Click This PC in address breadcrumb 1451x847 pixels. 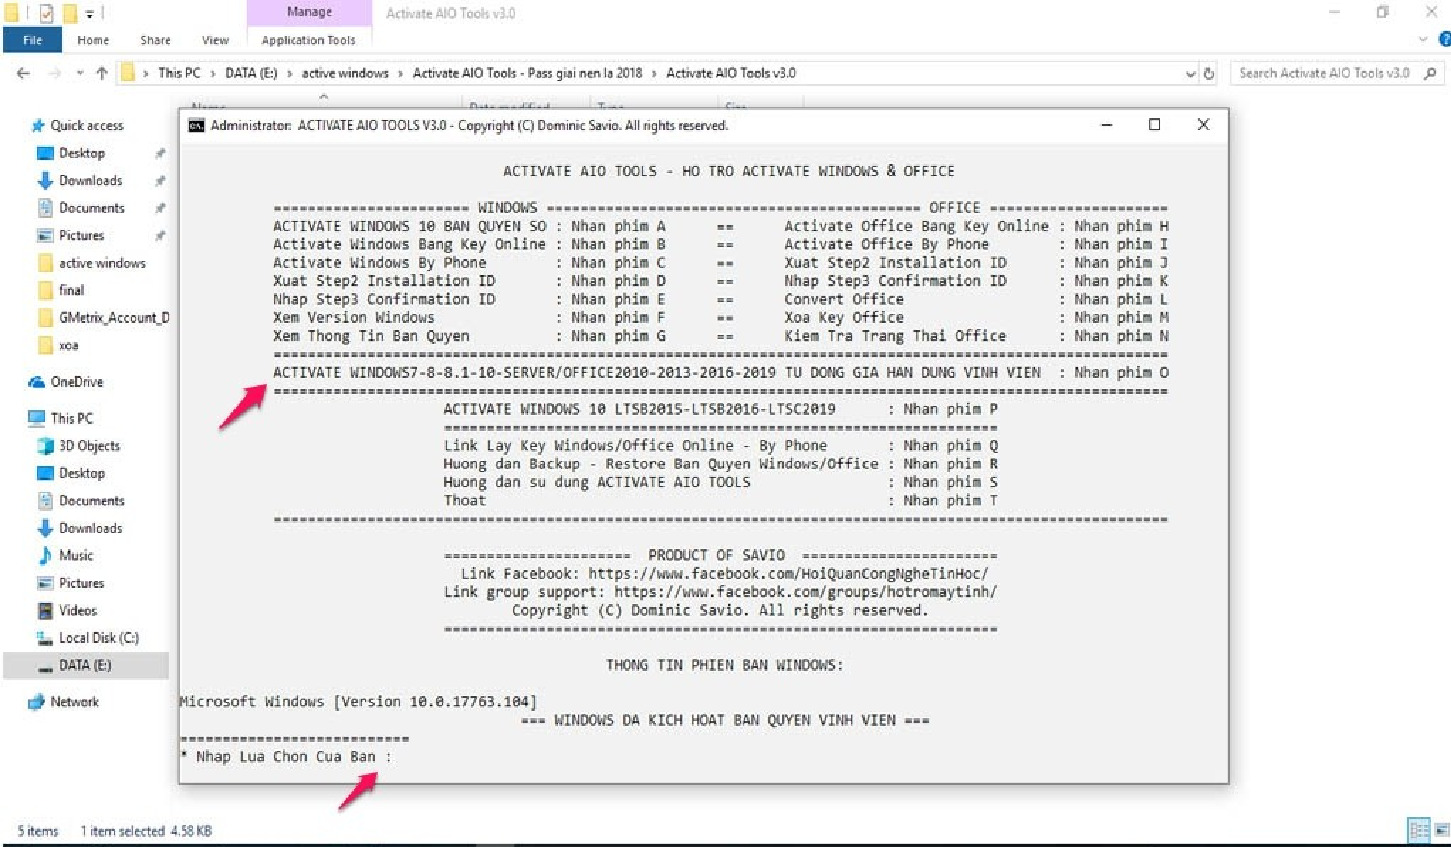(x=179, y=73)
